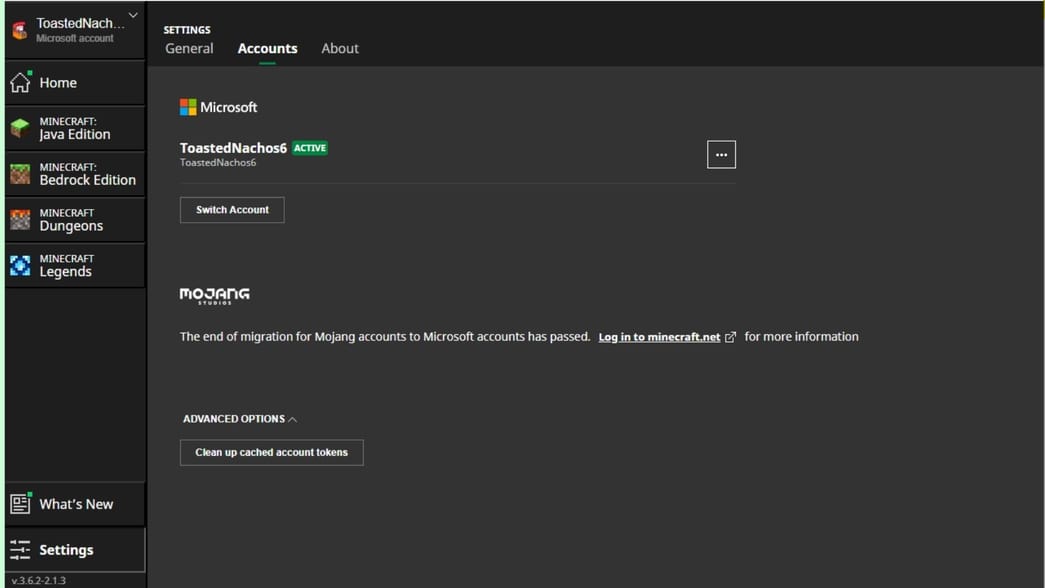Click the launcher version number at bottom left

click(37, 578)
